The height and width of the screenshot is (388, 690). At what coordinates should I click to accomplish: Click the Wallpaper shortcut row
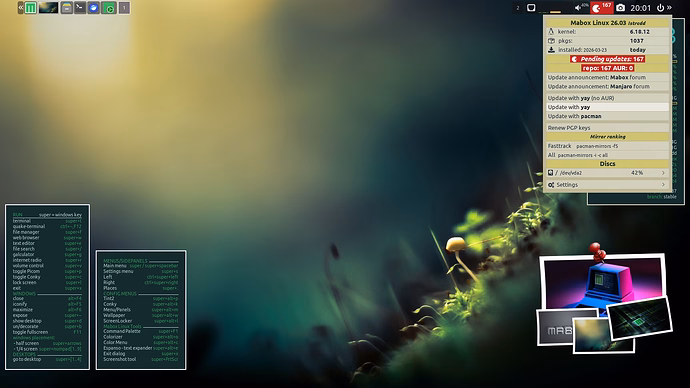[x=141, y=315]
